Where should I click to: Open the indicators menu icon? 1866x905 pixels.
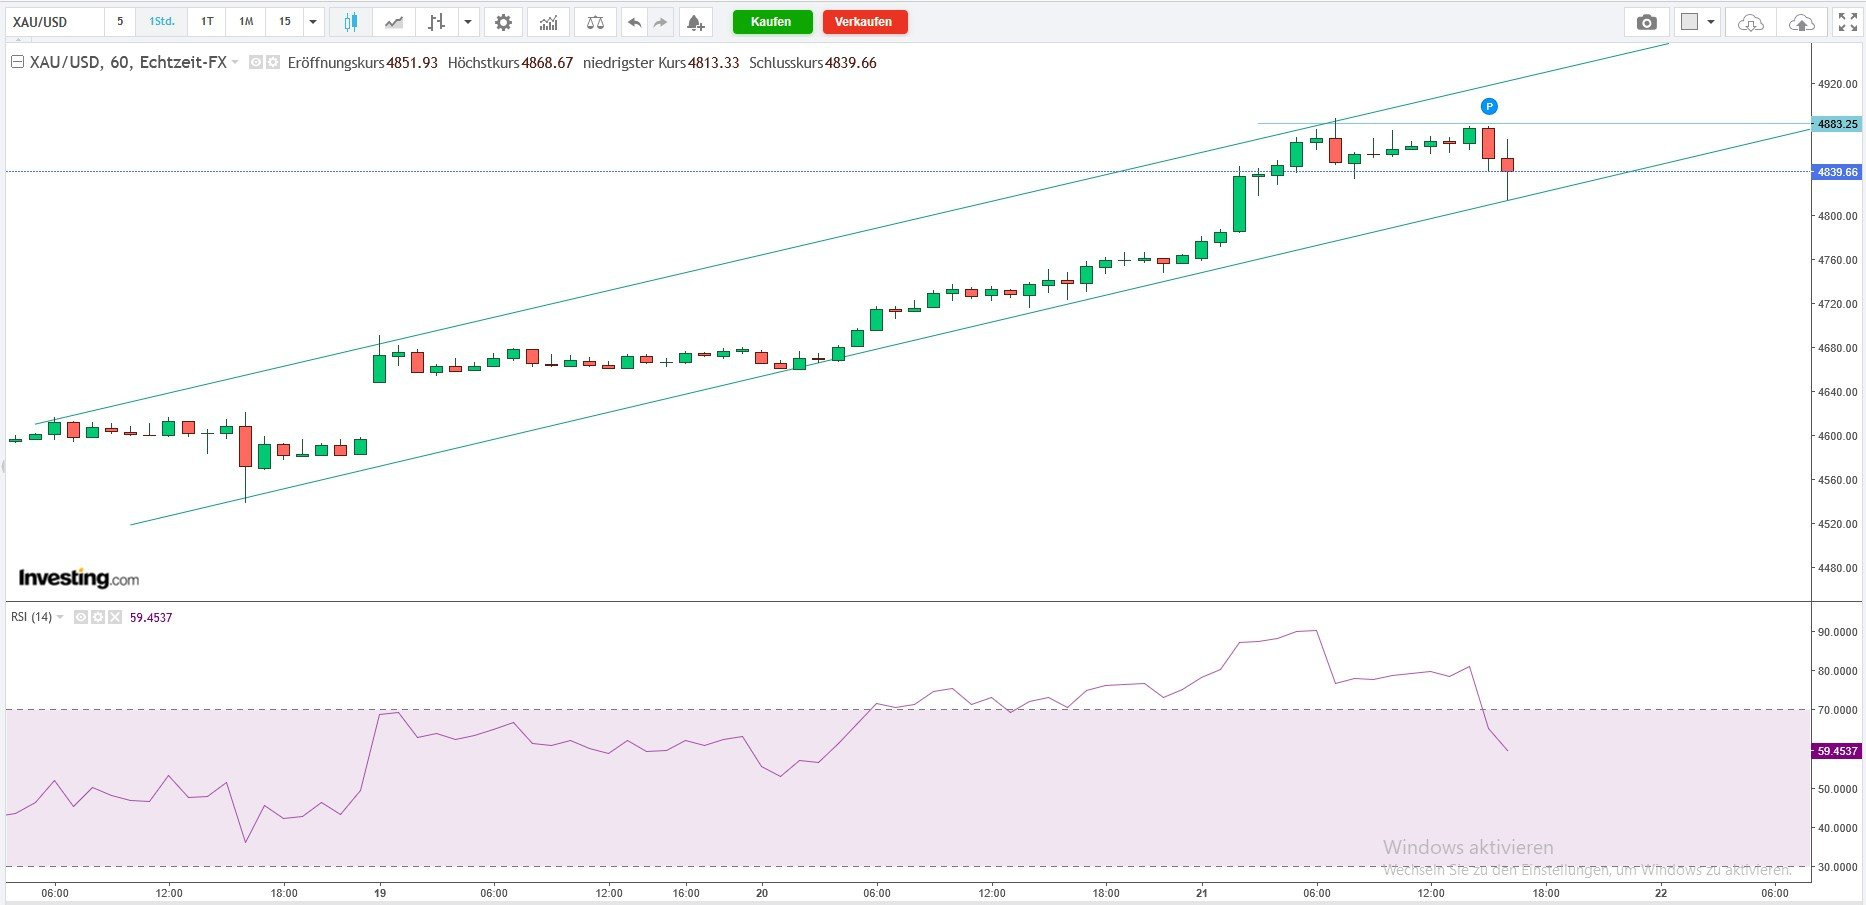coord(548,22)
